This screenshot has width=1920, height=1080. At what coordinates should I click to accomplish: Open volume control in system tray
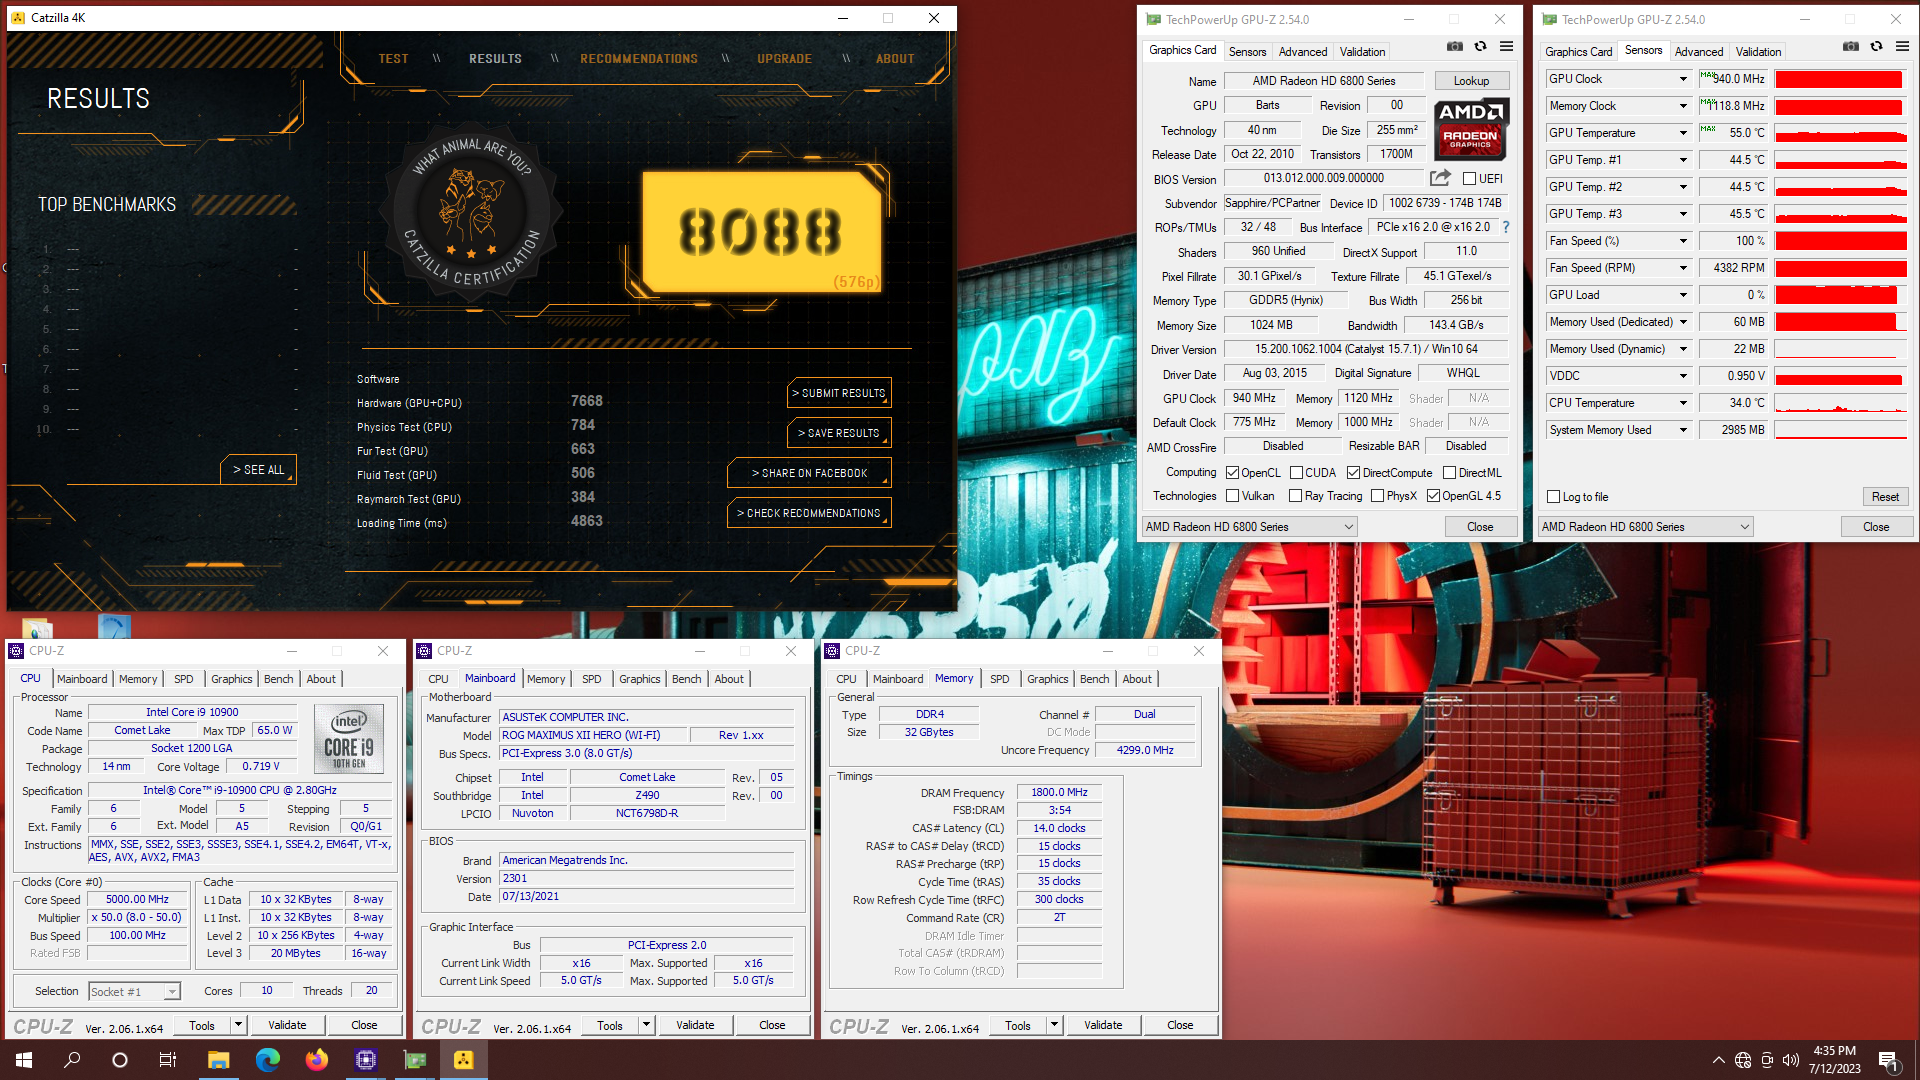pyautogui.click(x=1791, y=1060)
